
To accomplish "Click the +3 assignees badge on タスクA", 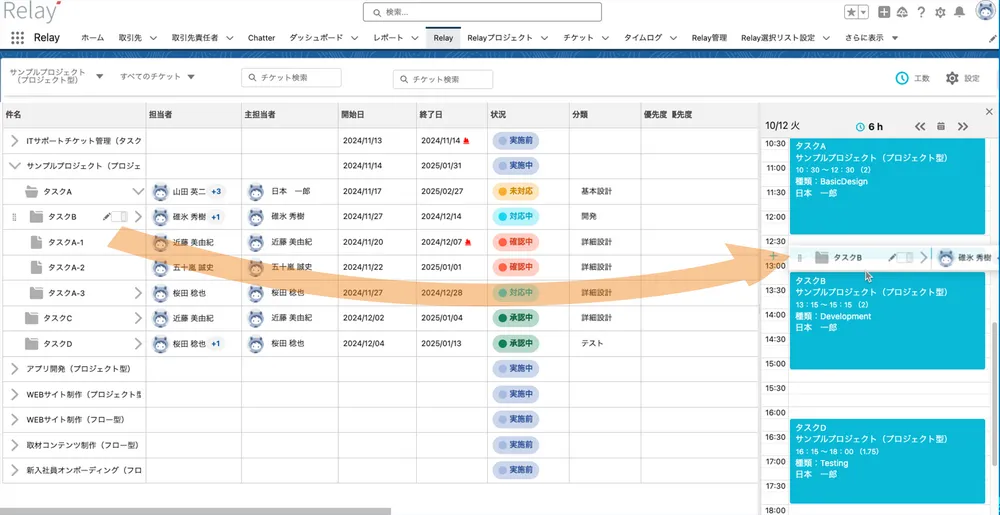I will tap(216, 191).
